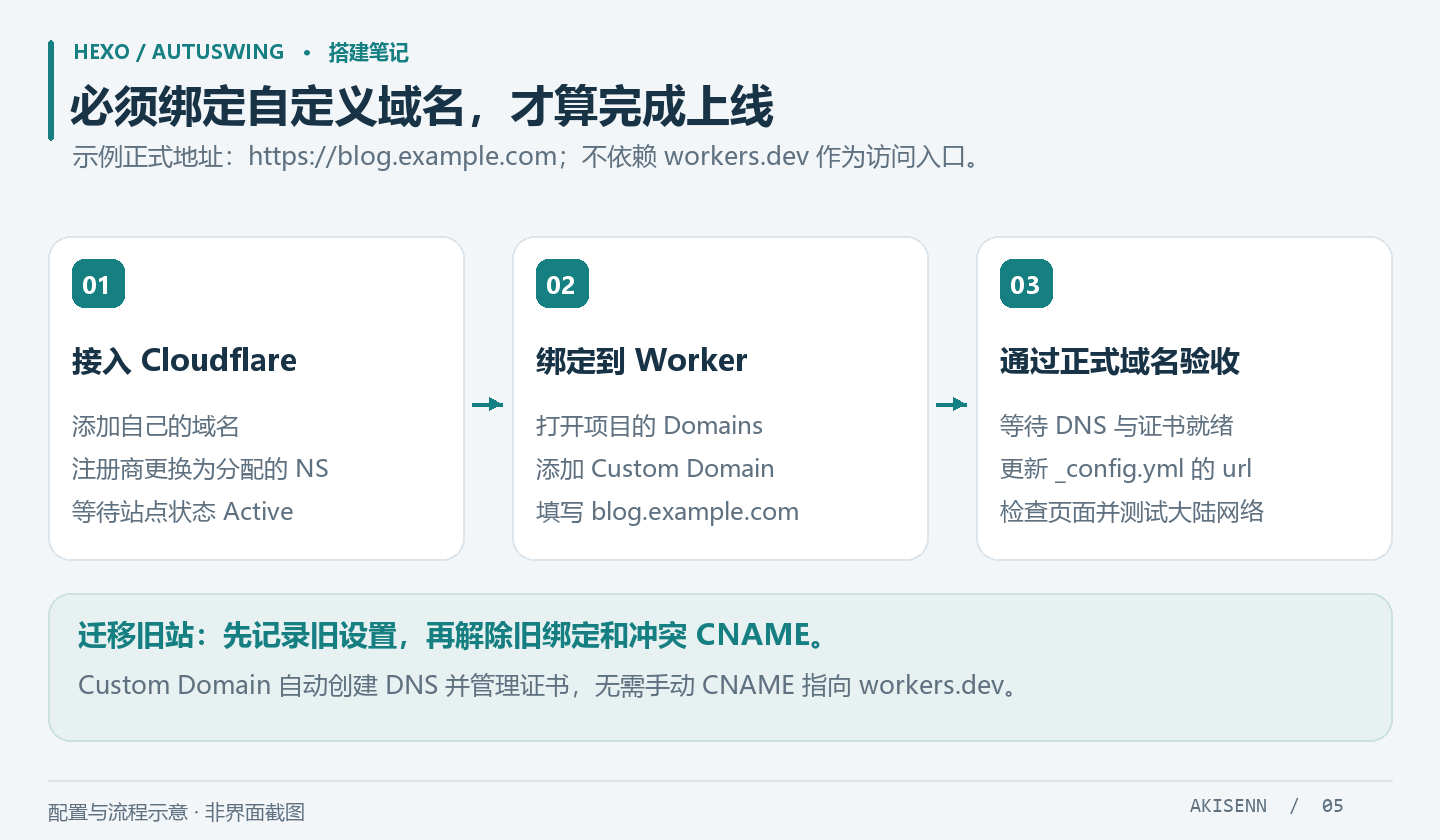
Task: Click the title '必须绑定自定义域名，才算完成上线'
Action: click(x=422, y=106)
